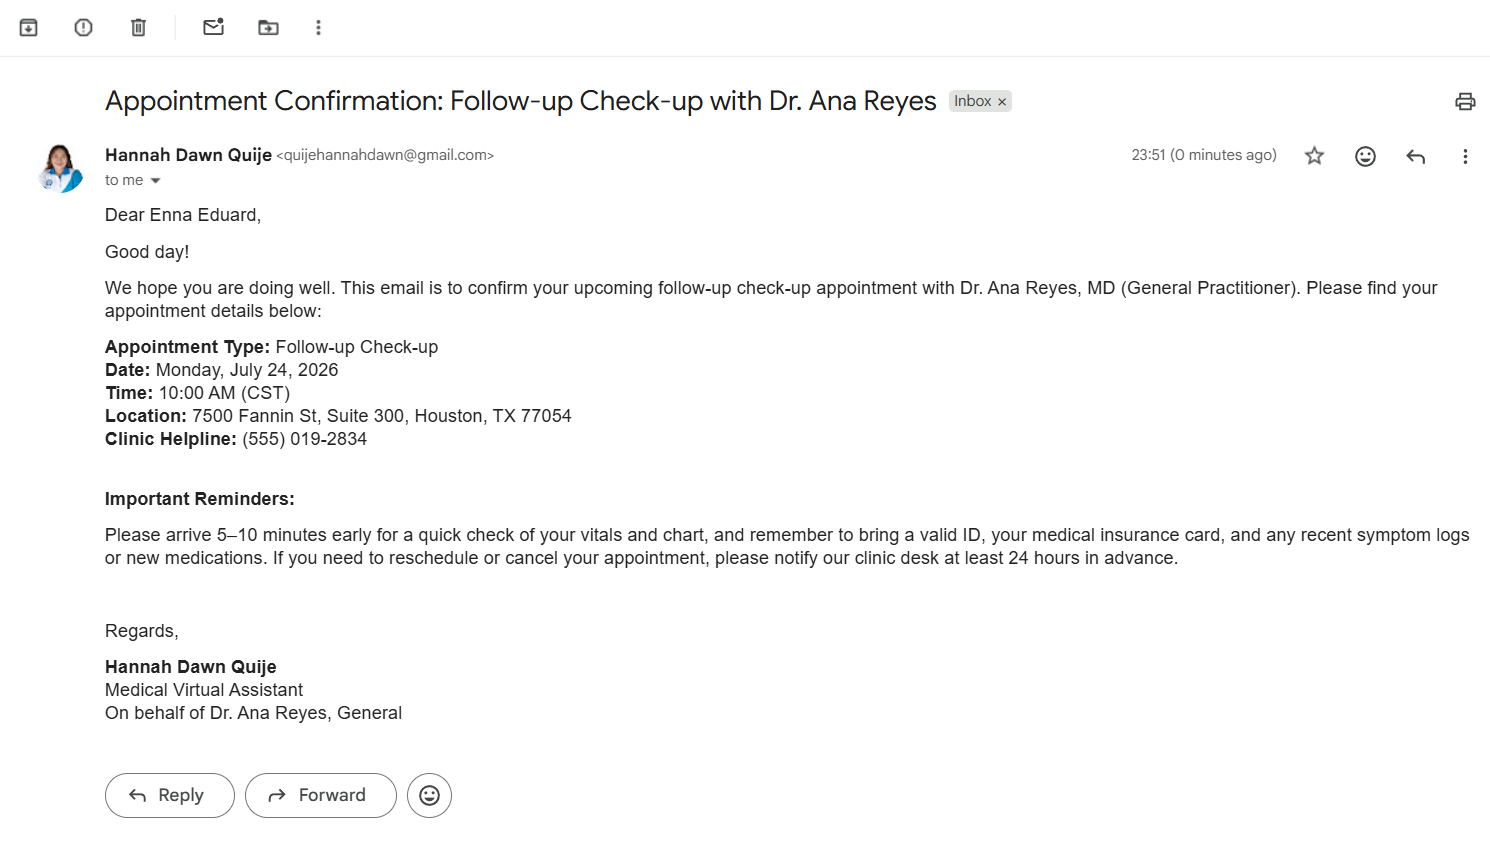Click the sender name Hannah Dawn Quije
The height and width of the screenshot is (842, 1490).
(188, 155)
